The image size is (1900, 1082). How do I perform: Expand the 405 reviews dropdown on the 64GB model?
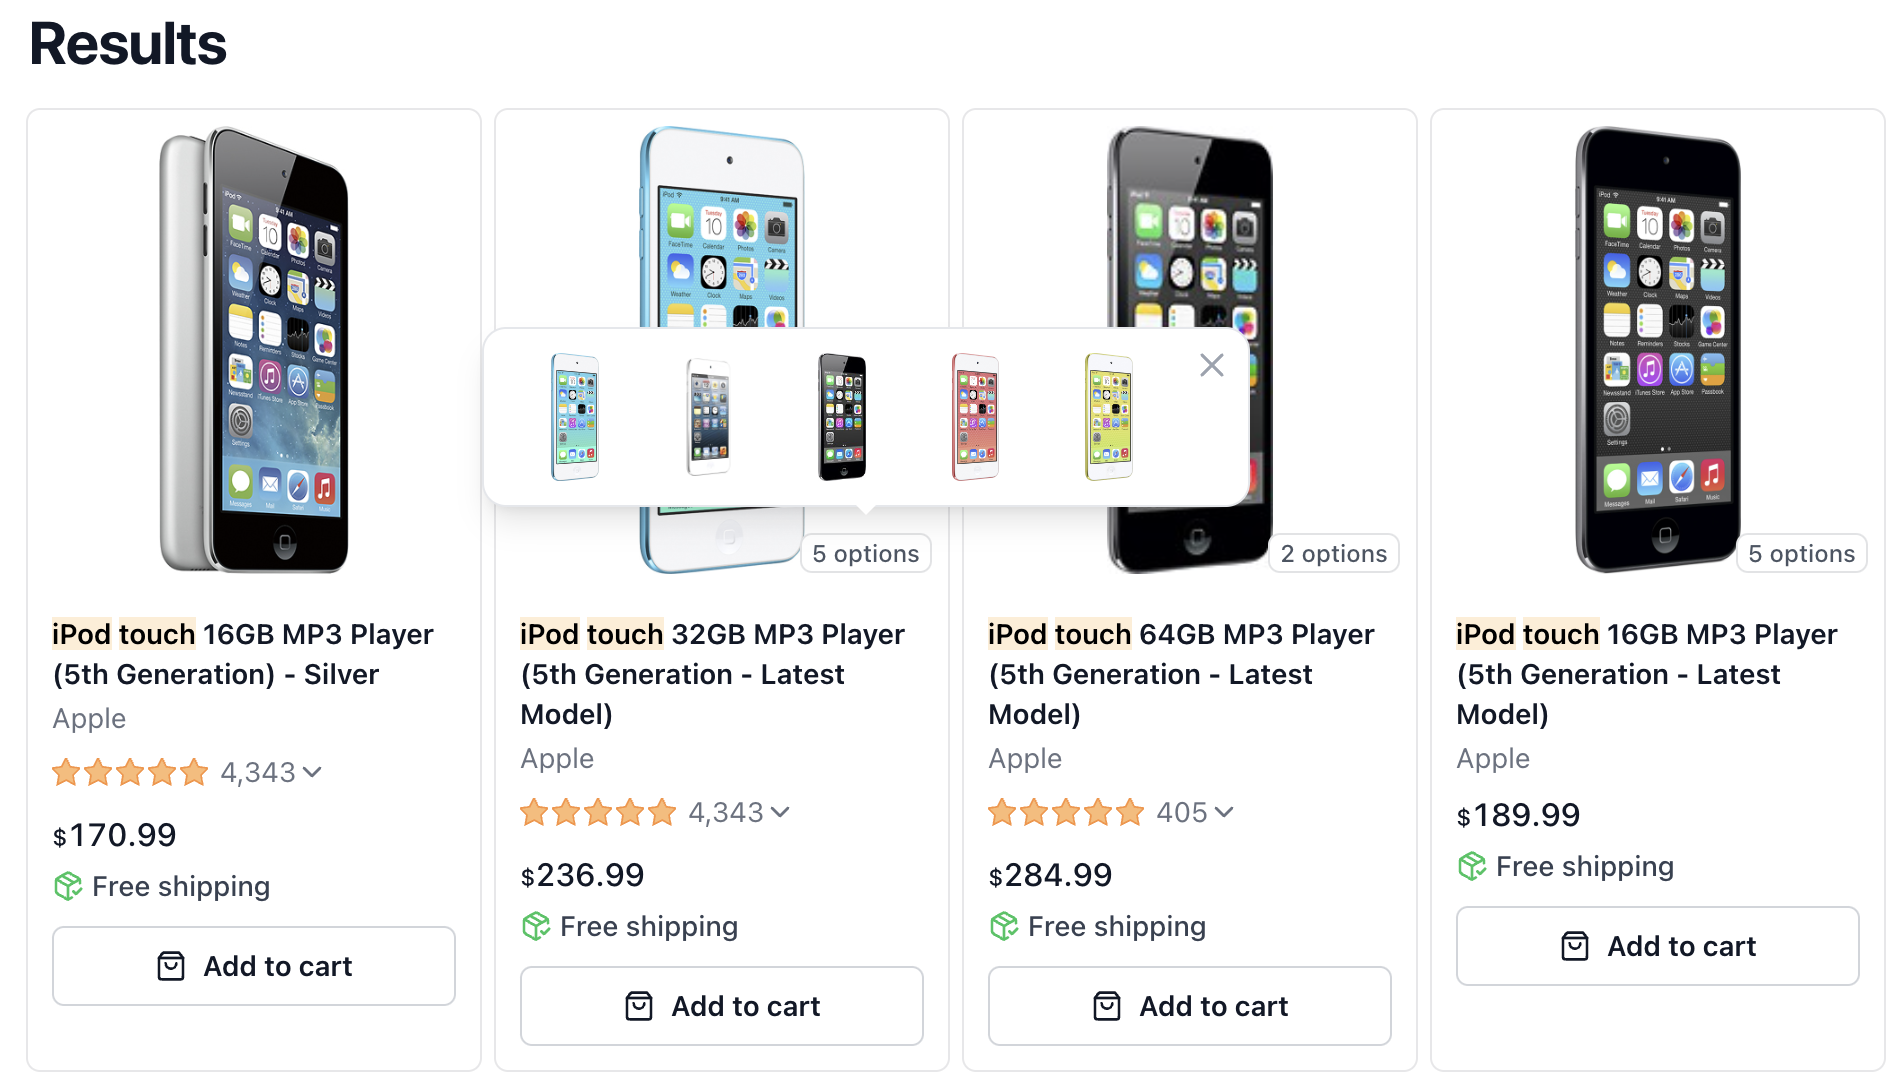1224,812
